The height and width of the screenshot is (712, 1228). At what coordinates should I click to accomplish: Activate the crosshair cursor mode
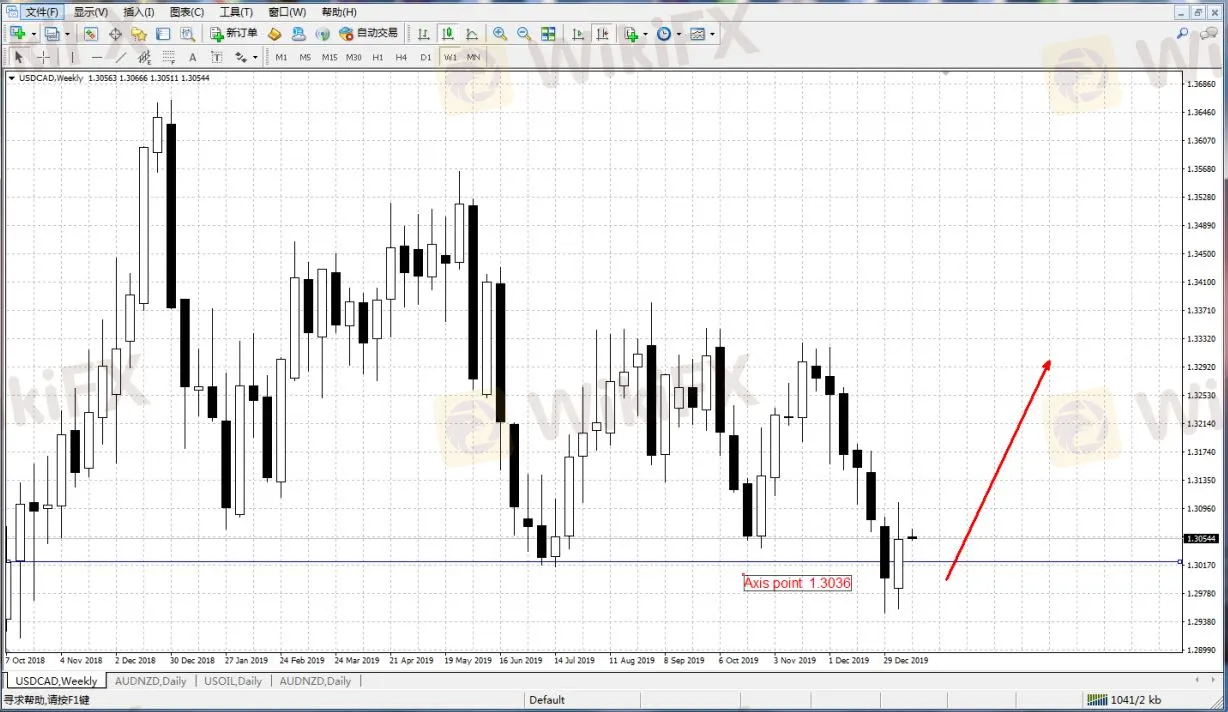coord(43,57)
